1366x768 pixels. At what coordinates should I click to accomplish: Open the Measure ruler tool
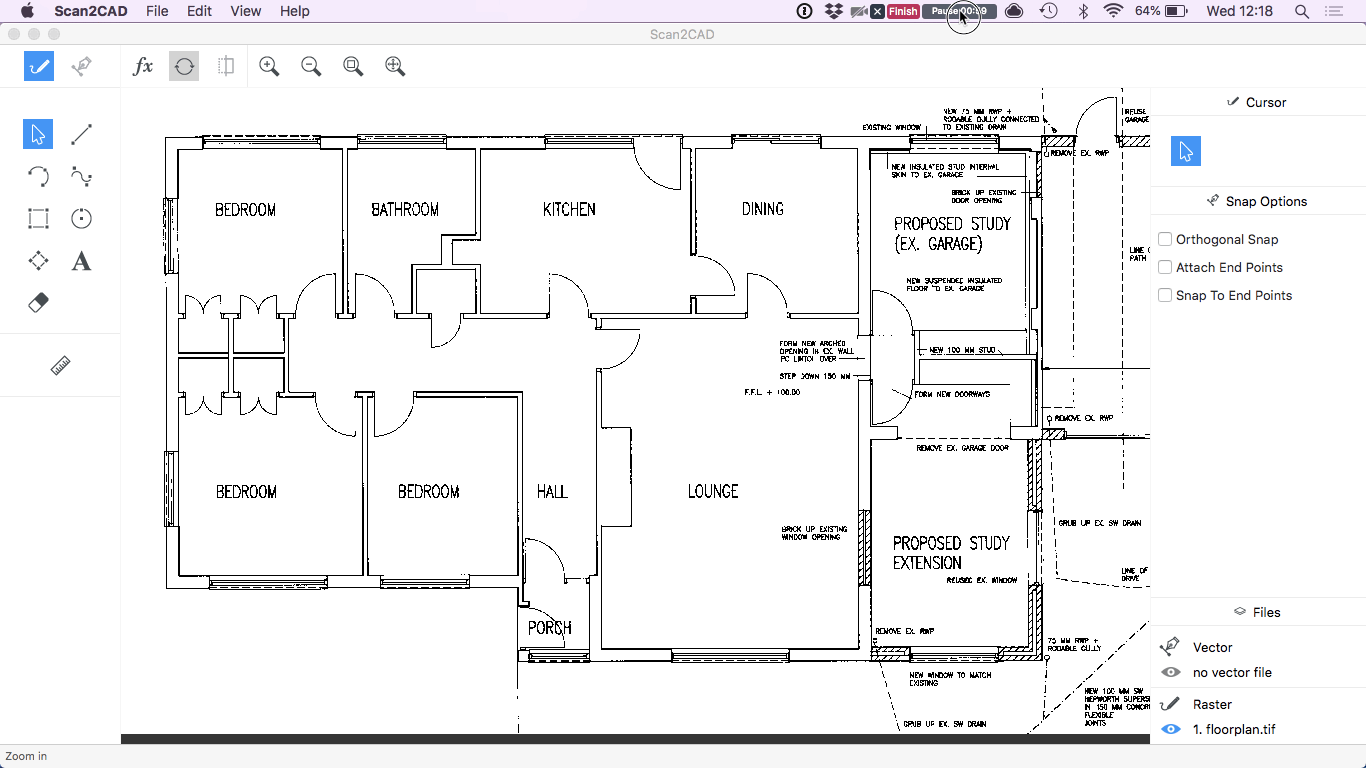tap(59, 365)
